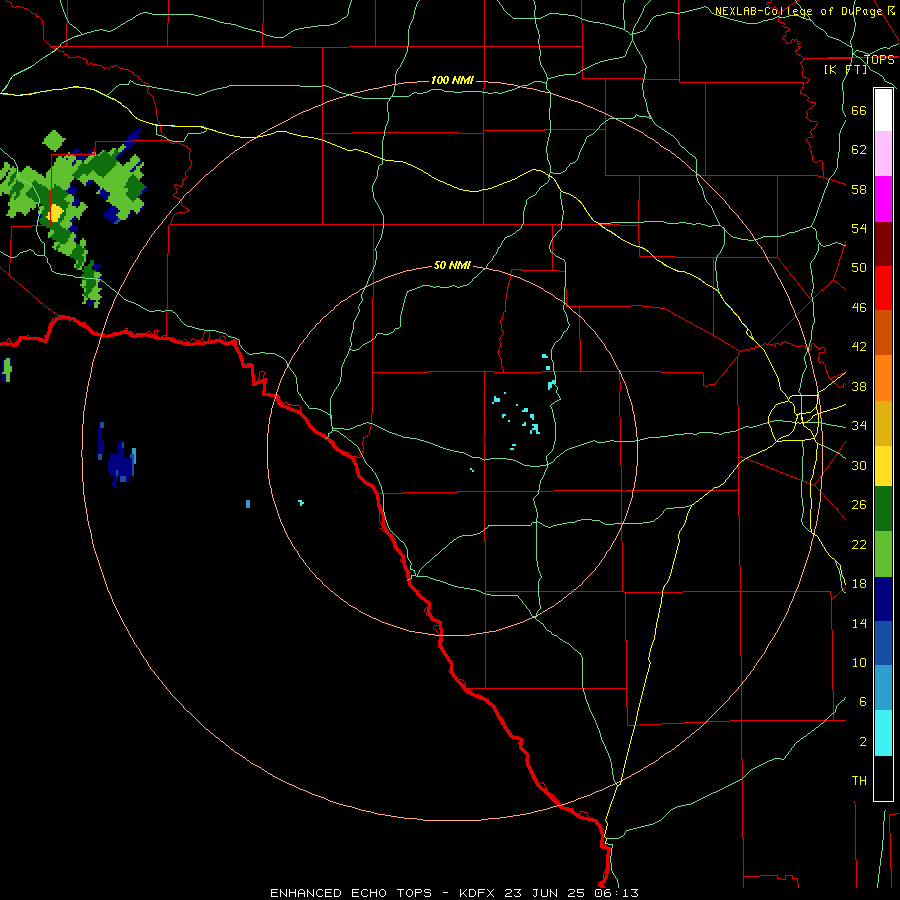Click the legend value 10
This screenshot has height=900, width=900.
859,662
